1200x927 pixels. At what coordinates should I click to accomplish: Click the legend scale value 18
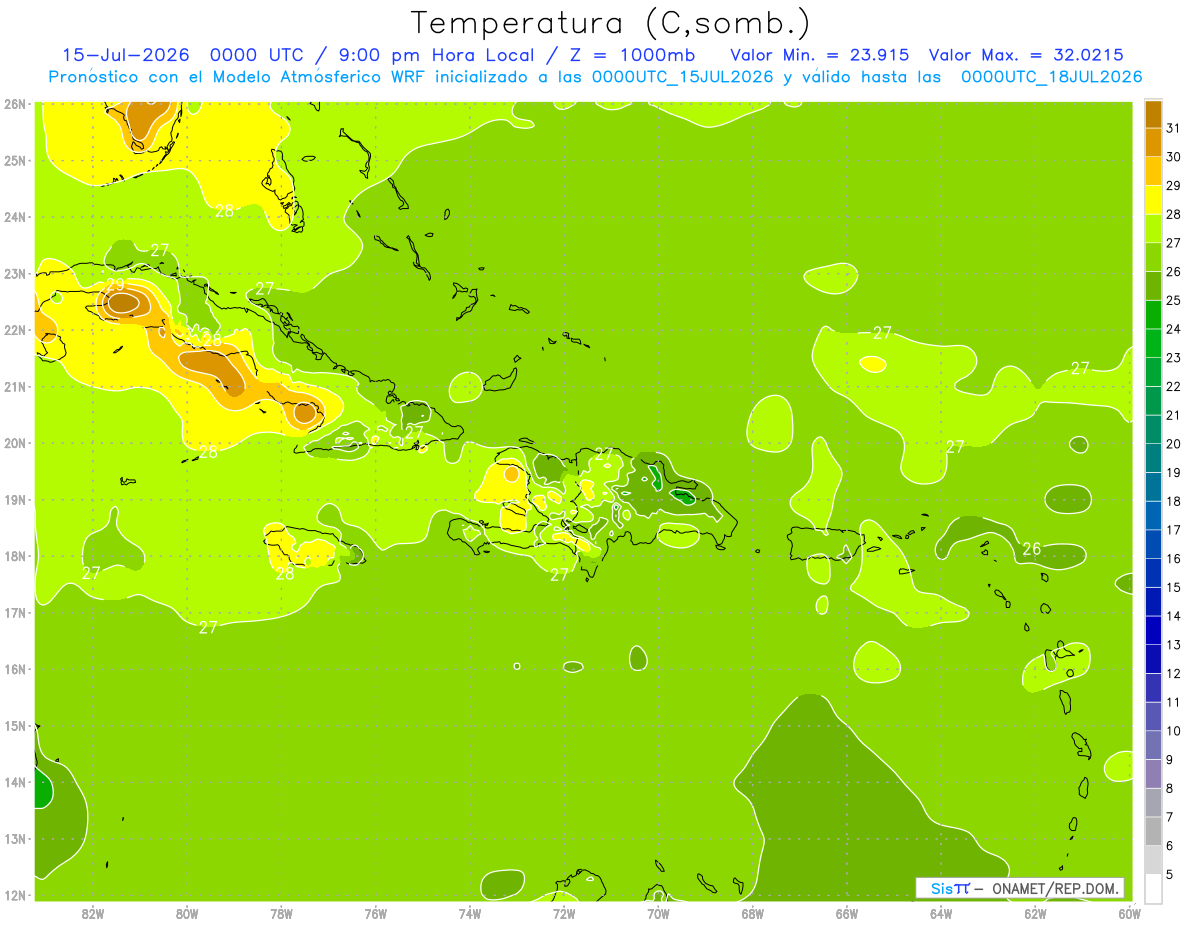coord(1173,501)
